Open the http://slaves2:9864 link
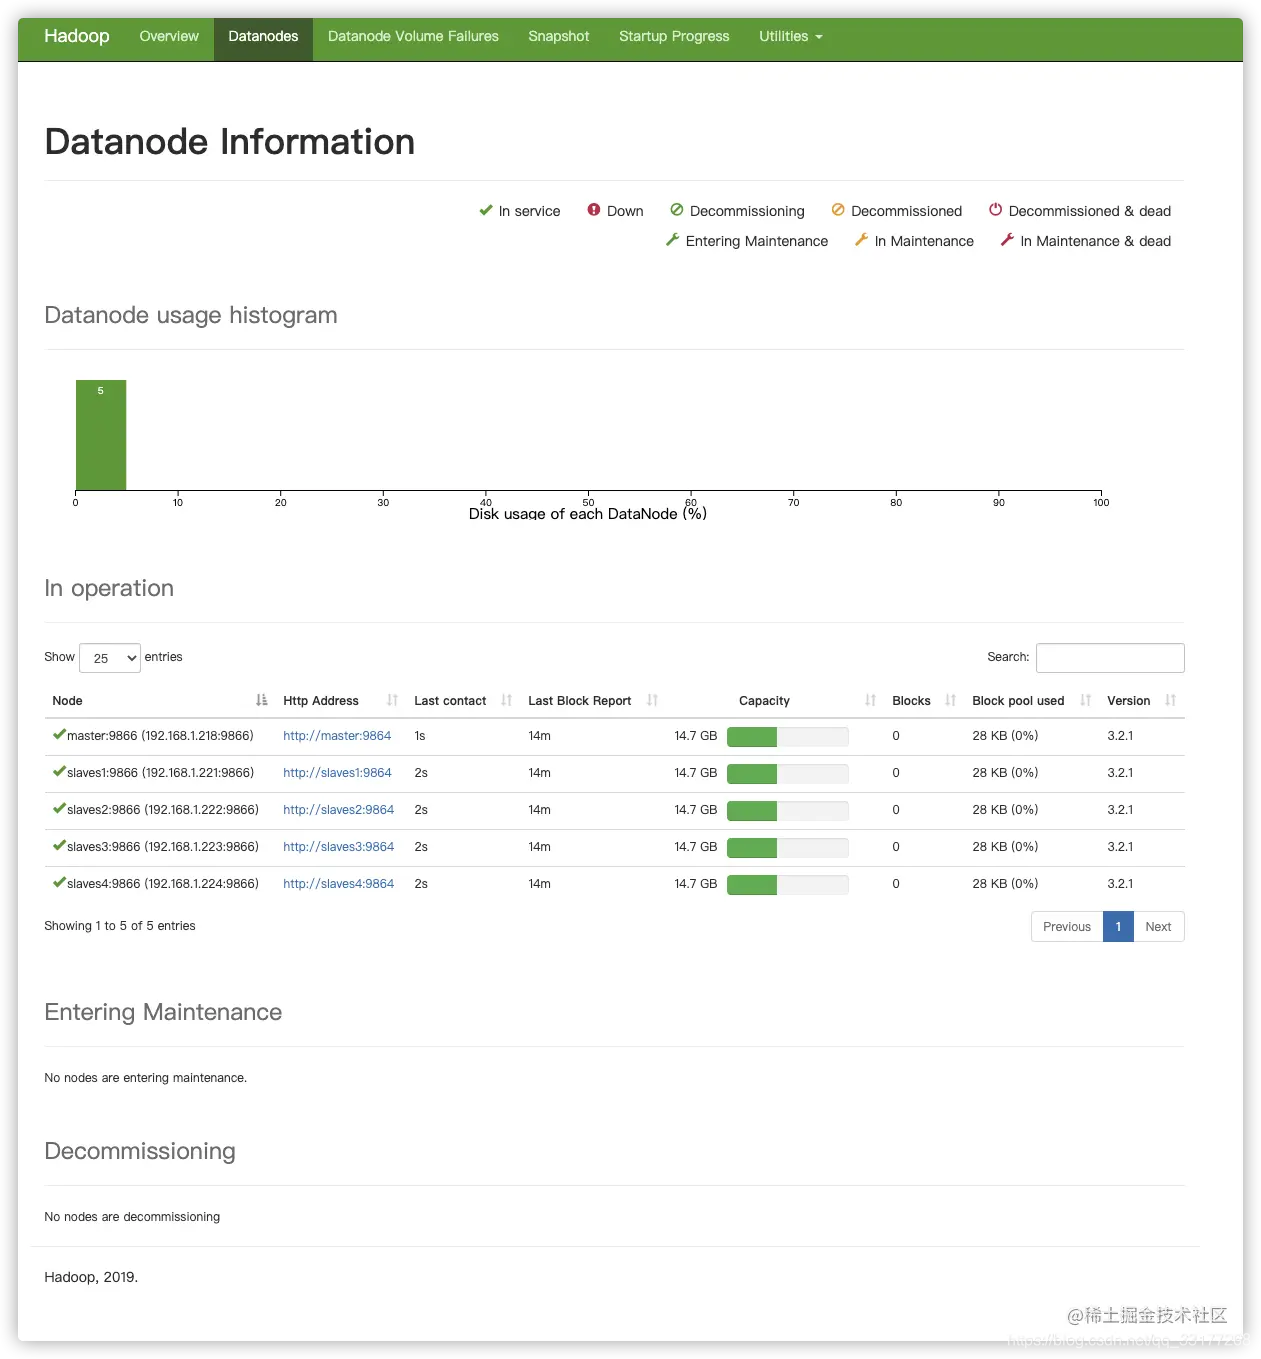The height and width of the screenshot is (1359, 1261). 338,810
